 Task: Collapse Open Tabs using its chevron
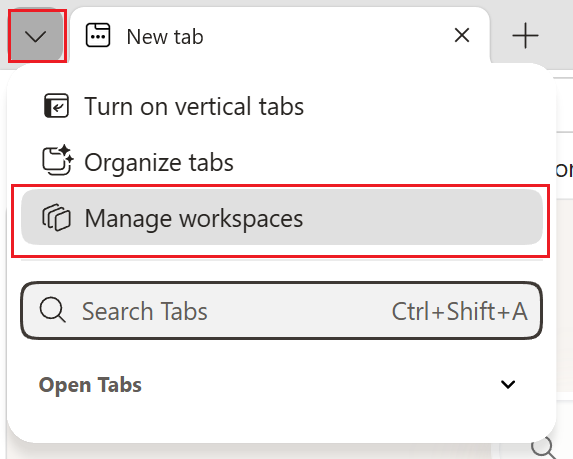(508, 384)
